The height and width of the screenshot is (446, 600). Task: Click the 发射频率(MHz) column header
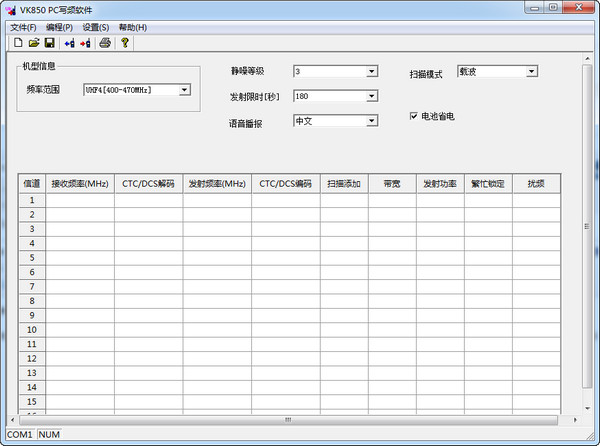click(217, 184)
